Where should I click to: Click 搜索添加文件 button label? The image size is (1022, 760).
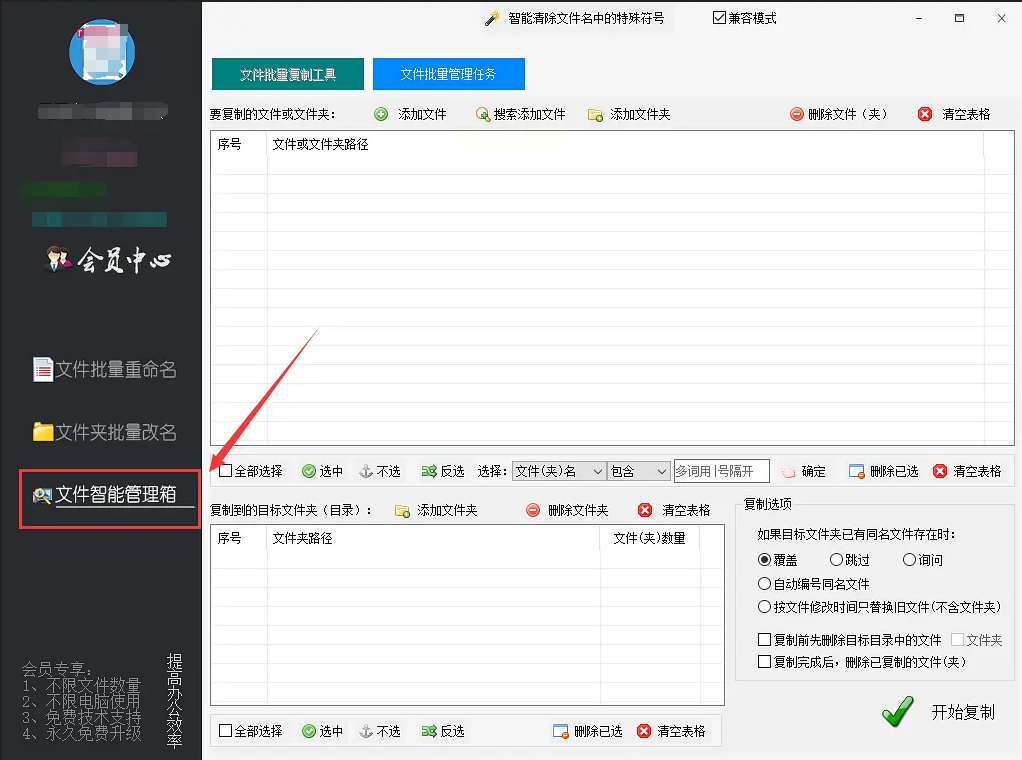[529, 115]
